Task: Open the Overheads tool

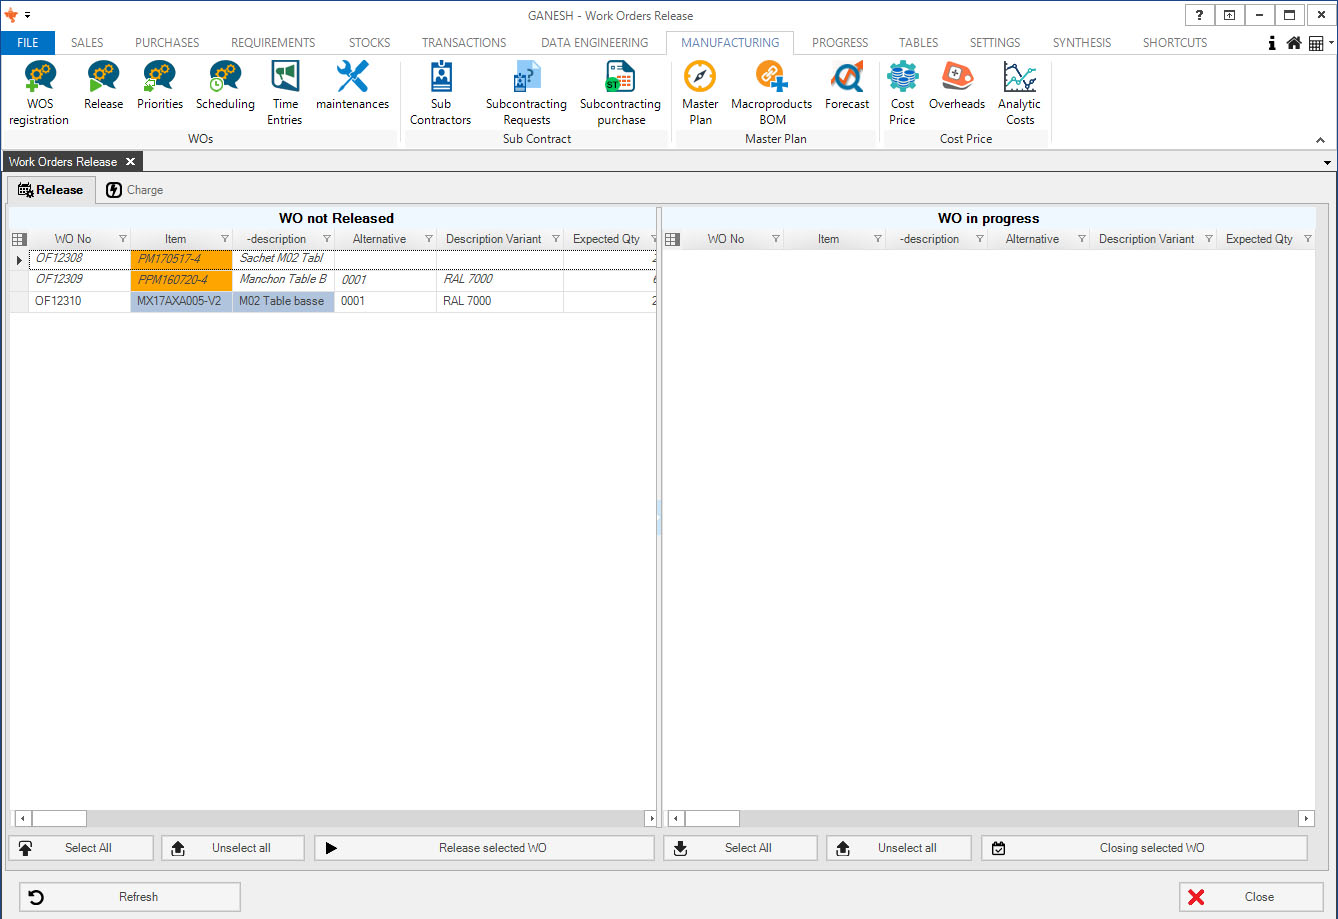Action: click(957, 86)
